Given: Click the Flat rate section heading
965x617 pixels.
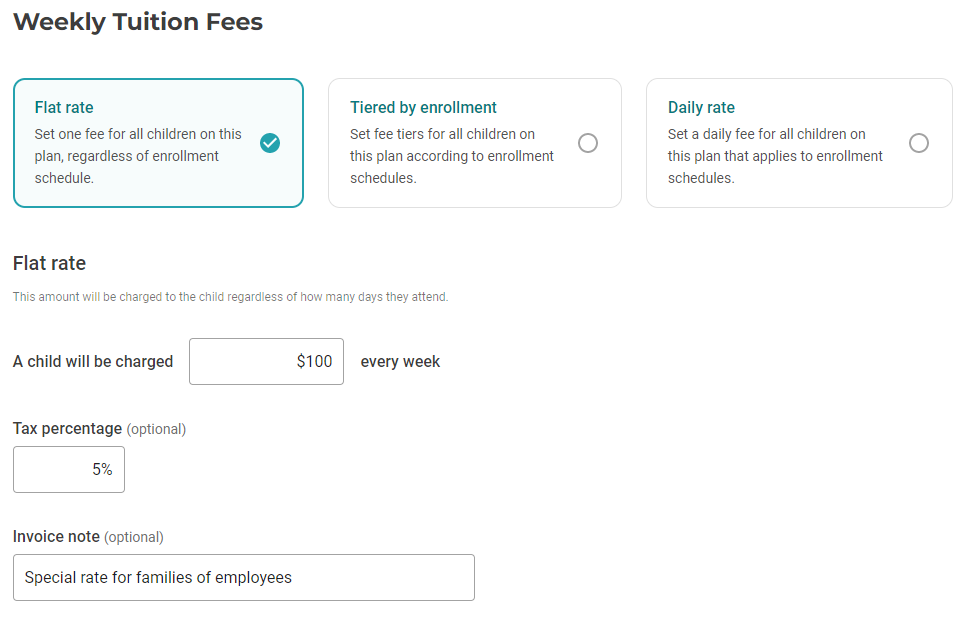Looking at the screenshot, I should click(x=49, y=264).
